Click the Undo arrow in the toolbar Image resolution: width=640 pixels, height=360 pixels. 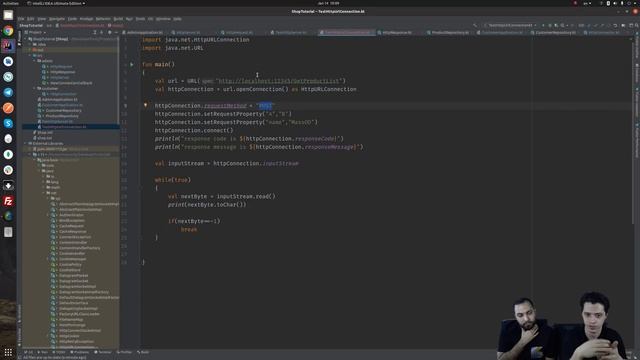click(615, 25)
